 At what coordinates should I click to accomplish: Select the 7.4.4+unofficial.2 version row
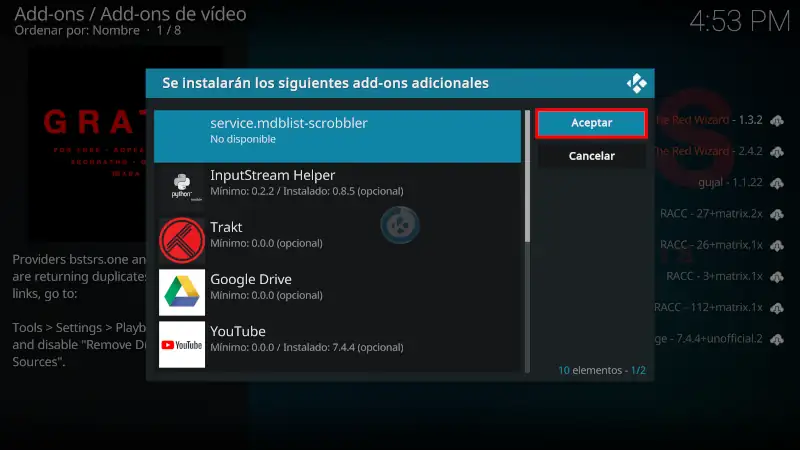(x=722, y=338)
